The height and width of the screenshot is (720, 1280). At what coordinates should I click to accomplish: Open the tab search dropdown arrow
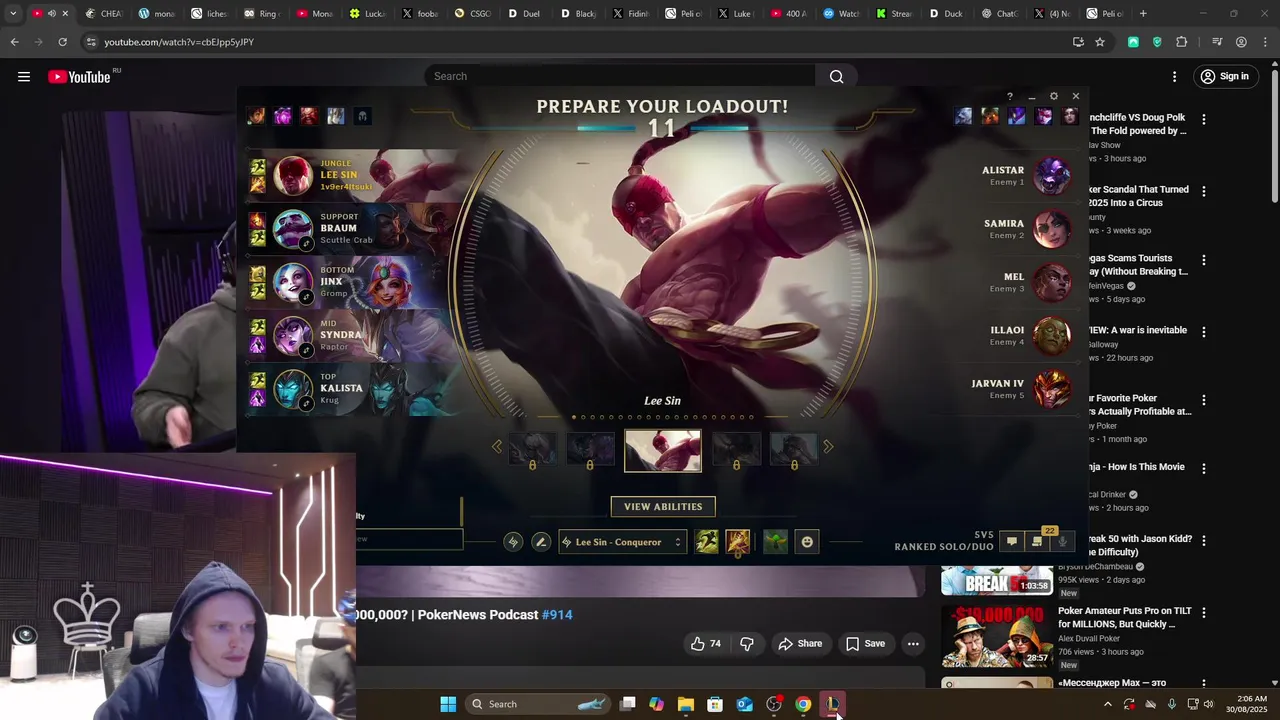(13, 14)
